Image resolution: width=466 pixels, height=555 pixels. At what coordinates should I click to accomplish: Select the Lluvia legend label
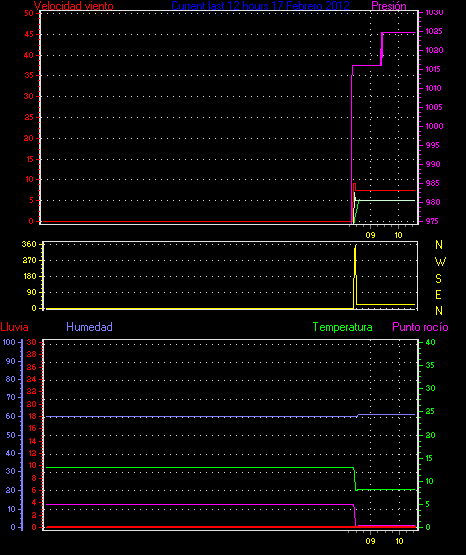click(x=15, y=327)
